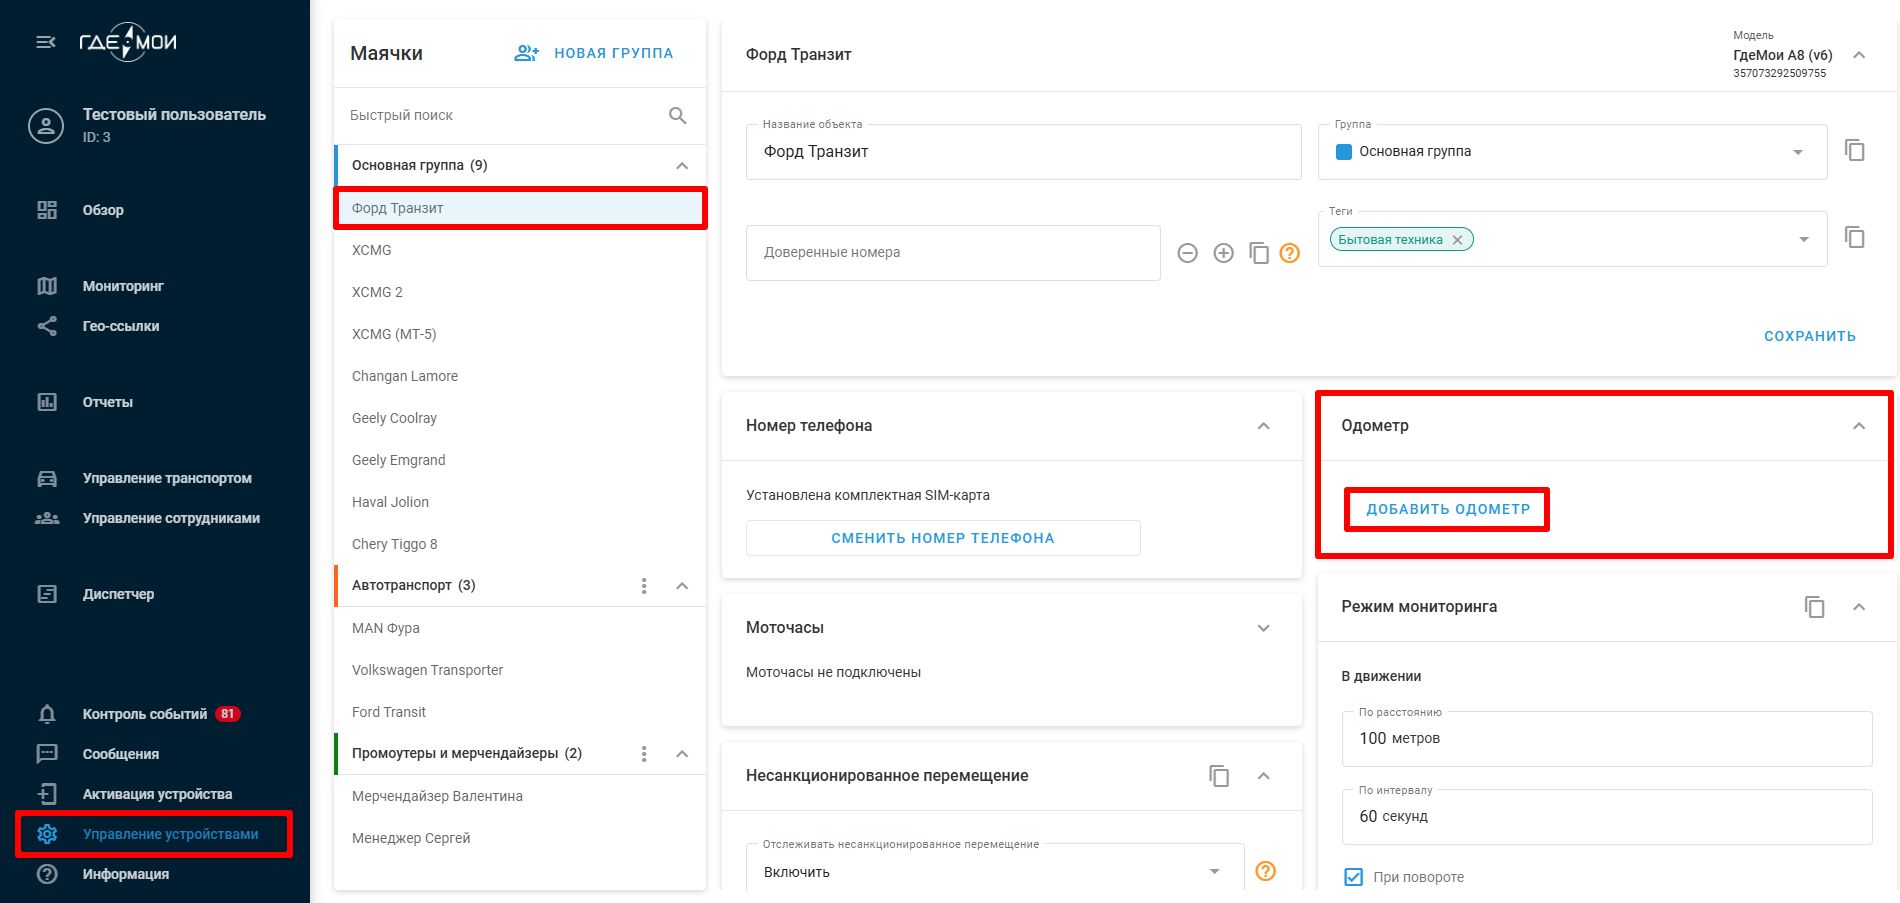Click the minus icon beside Доверенные номера

[x=1187, y=253]
